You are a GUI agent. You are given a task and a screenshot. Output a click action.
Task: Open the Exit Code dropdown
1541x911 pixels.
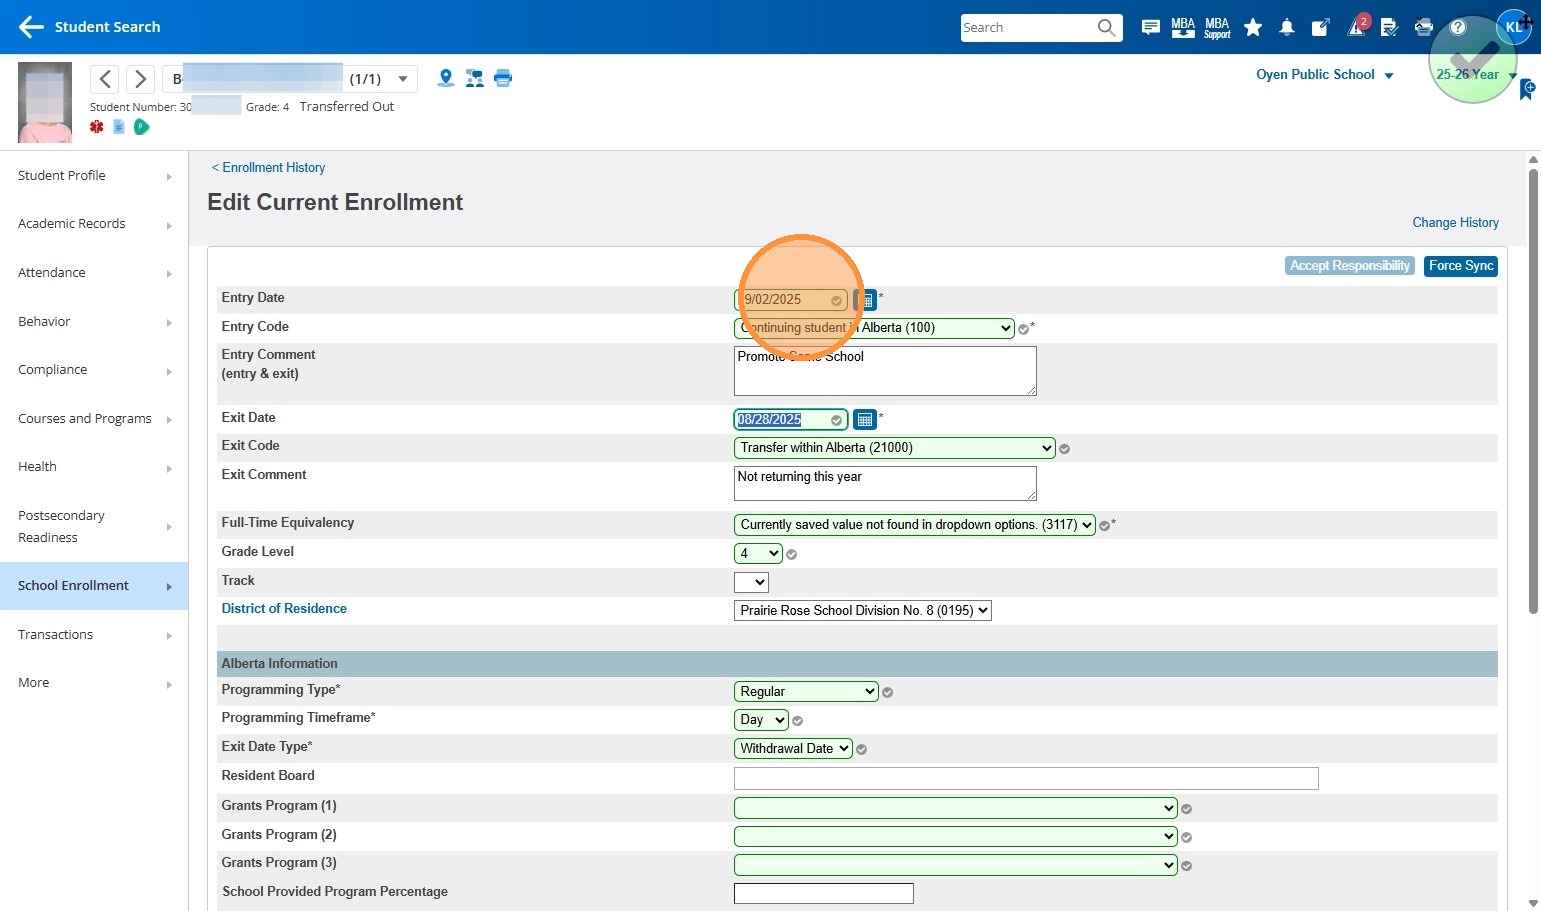pos(894,448)
